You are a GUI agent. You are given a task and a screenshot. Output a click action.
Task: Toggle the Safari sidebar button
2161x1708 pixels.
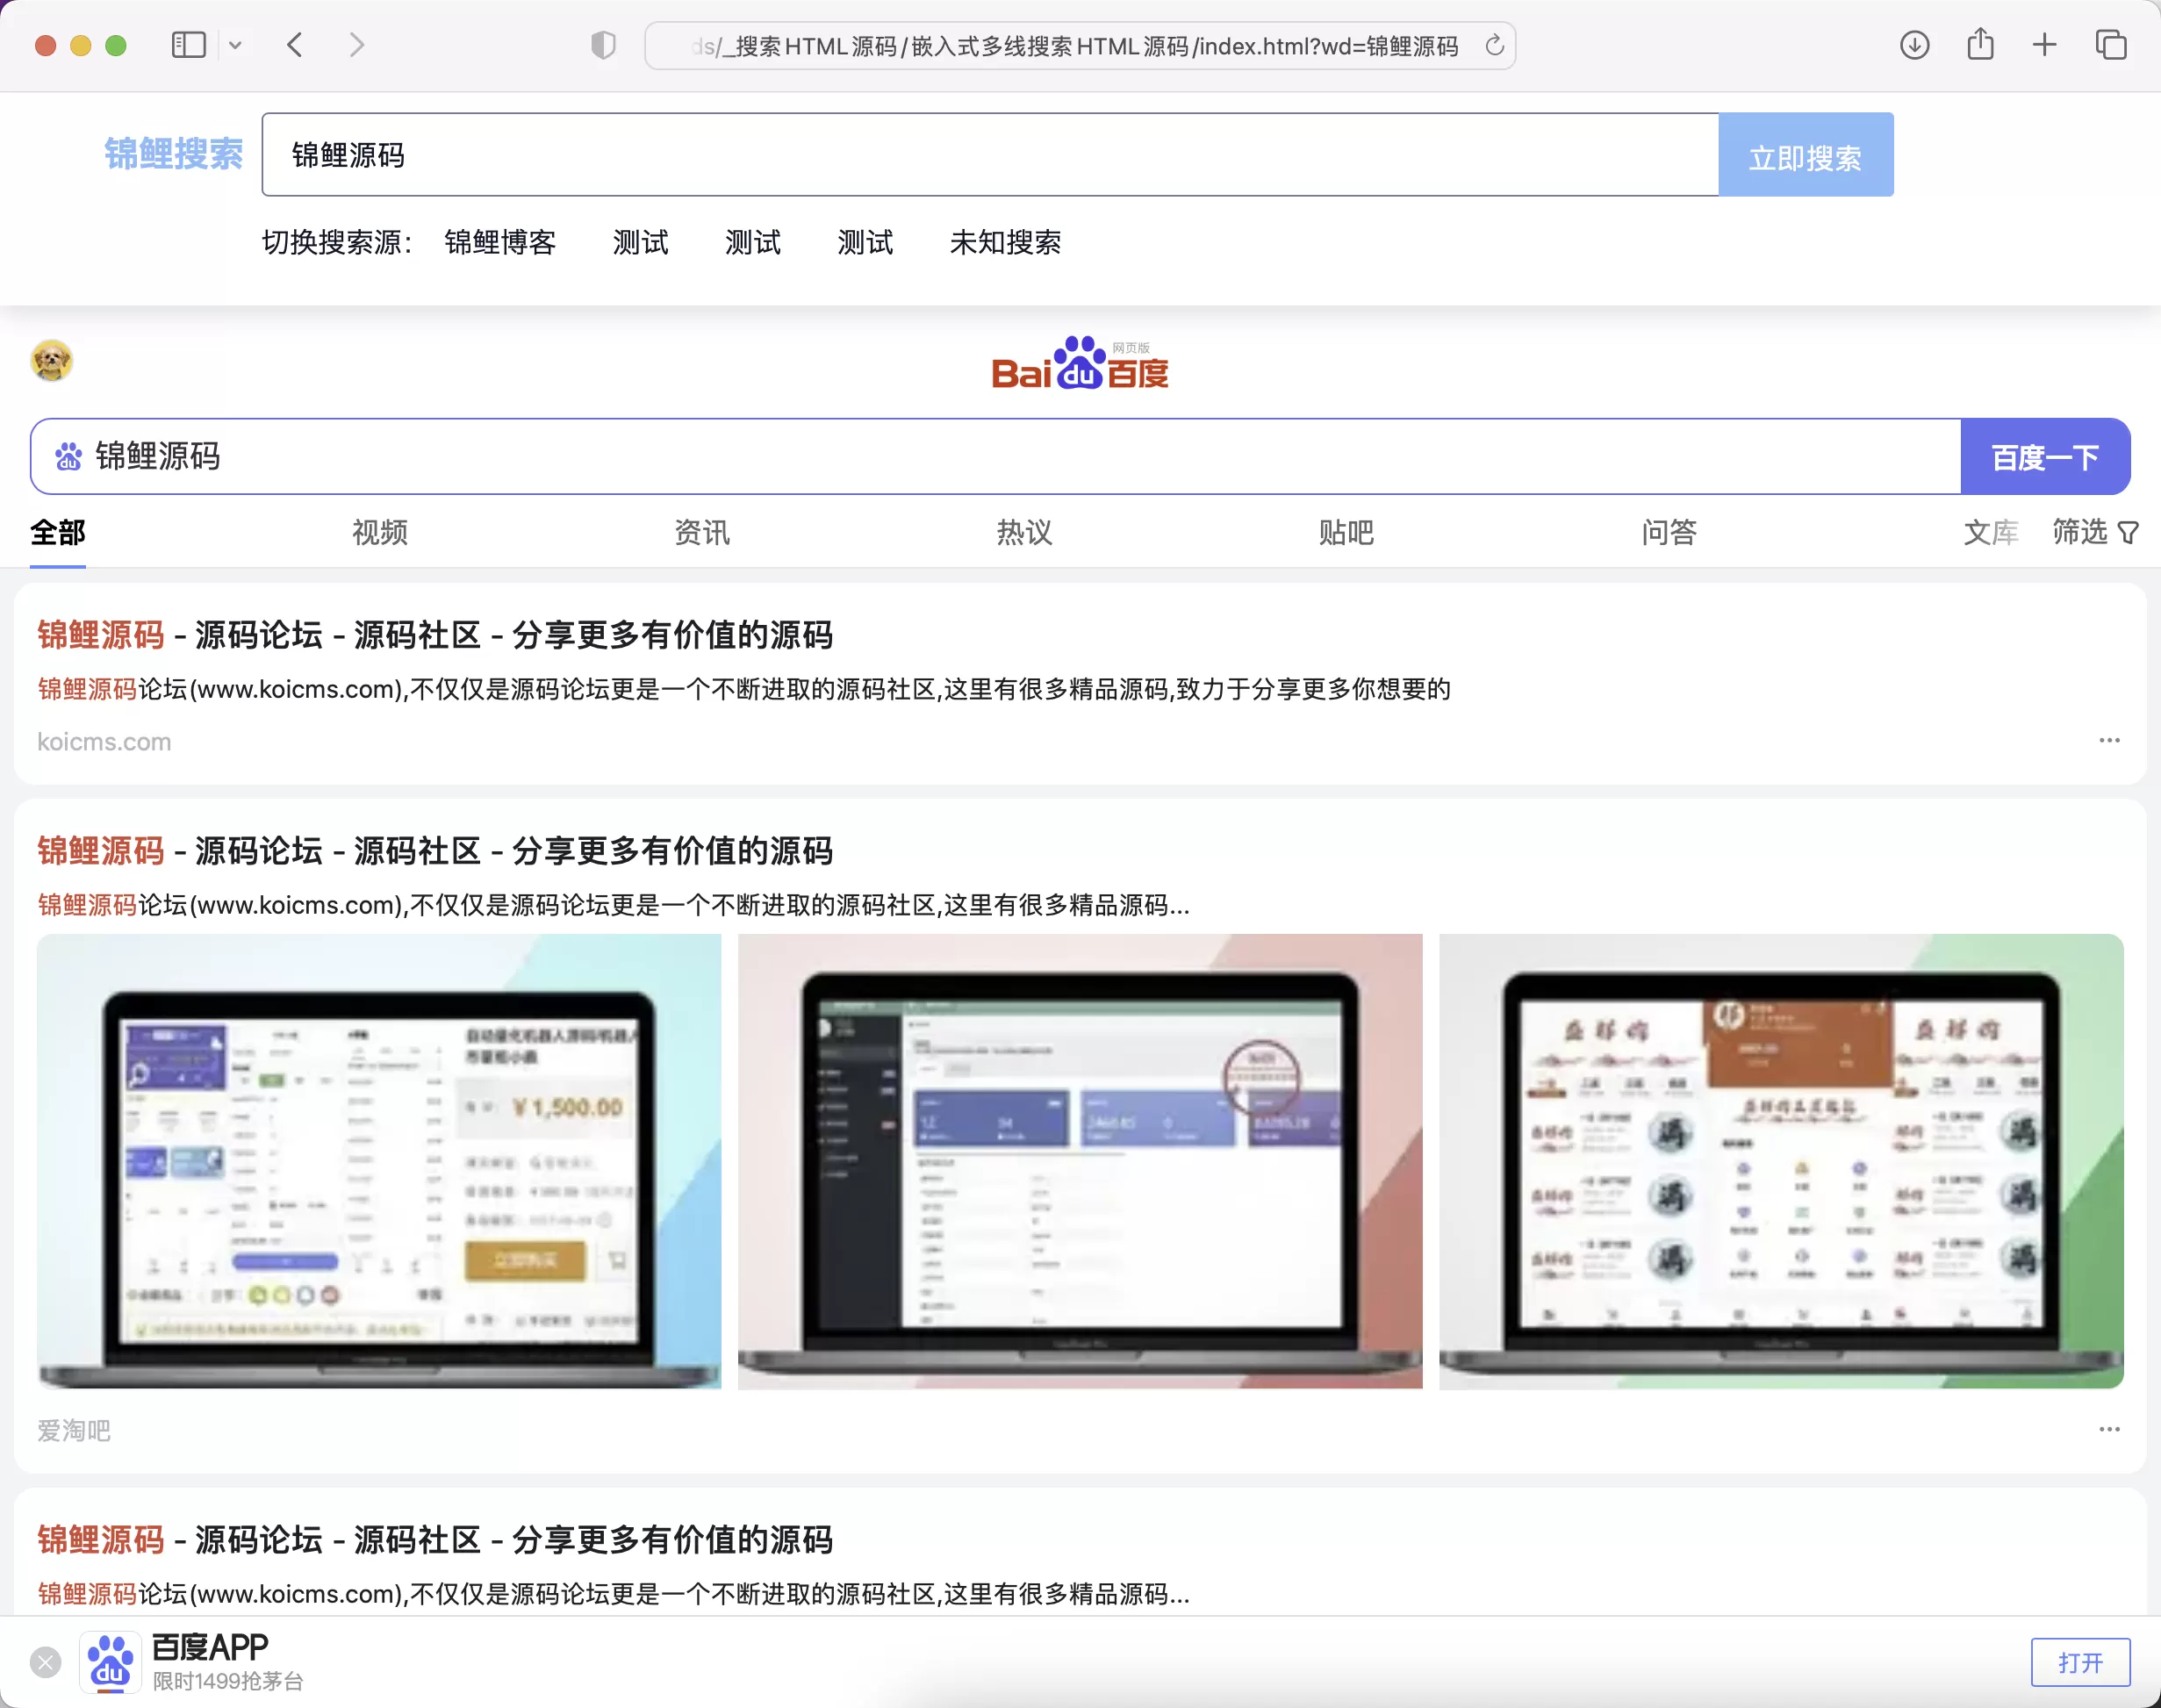189,45
